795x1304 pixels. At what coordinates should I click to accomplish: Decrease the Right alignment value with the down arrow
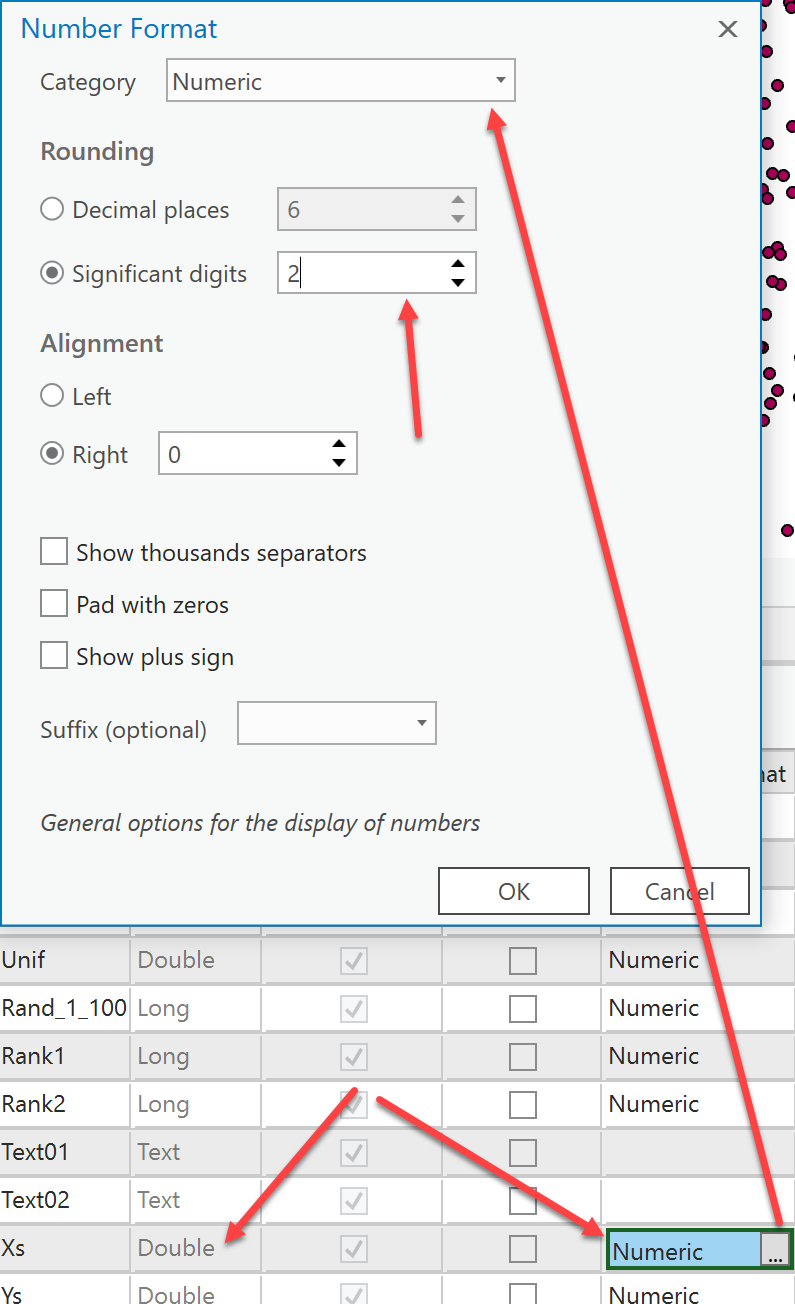[339, 463]
